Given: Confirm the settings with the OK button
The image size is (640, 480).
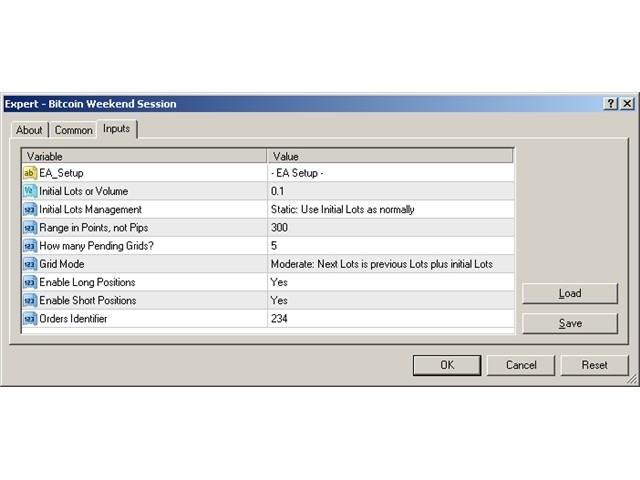Looking at the screenshot, I should 447,365.
